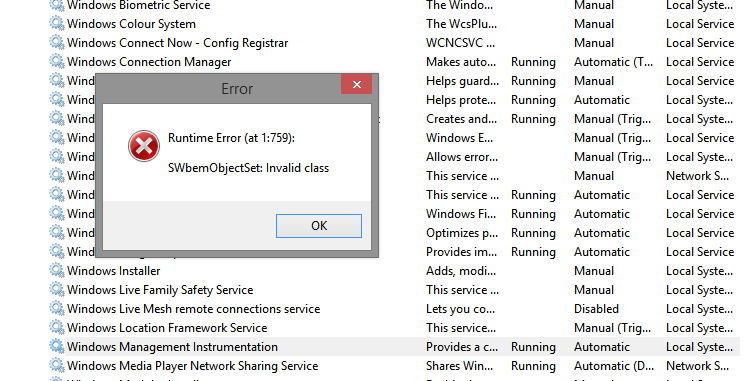Select Windows Connect Now - Config Registrar service

(178, 43)
